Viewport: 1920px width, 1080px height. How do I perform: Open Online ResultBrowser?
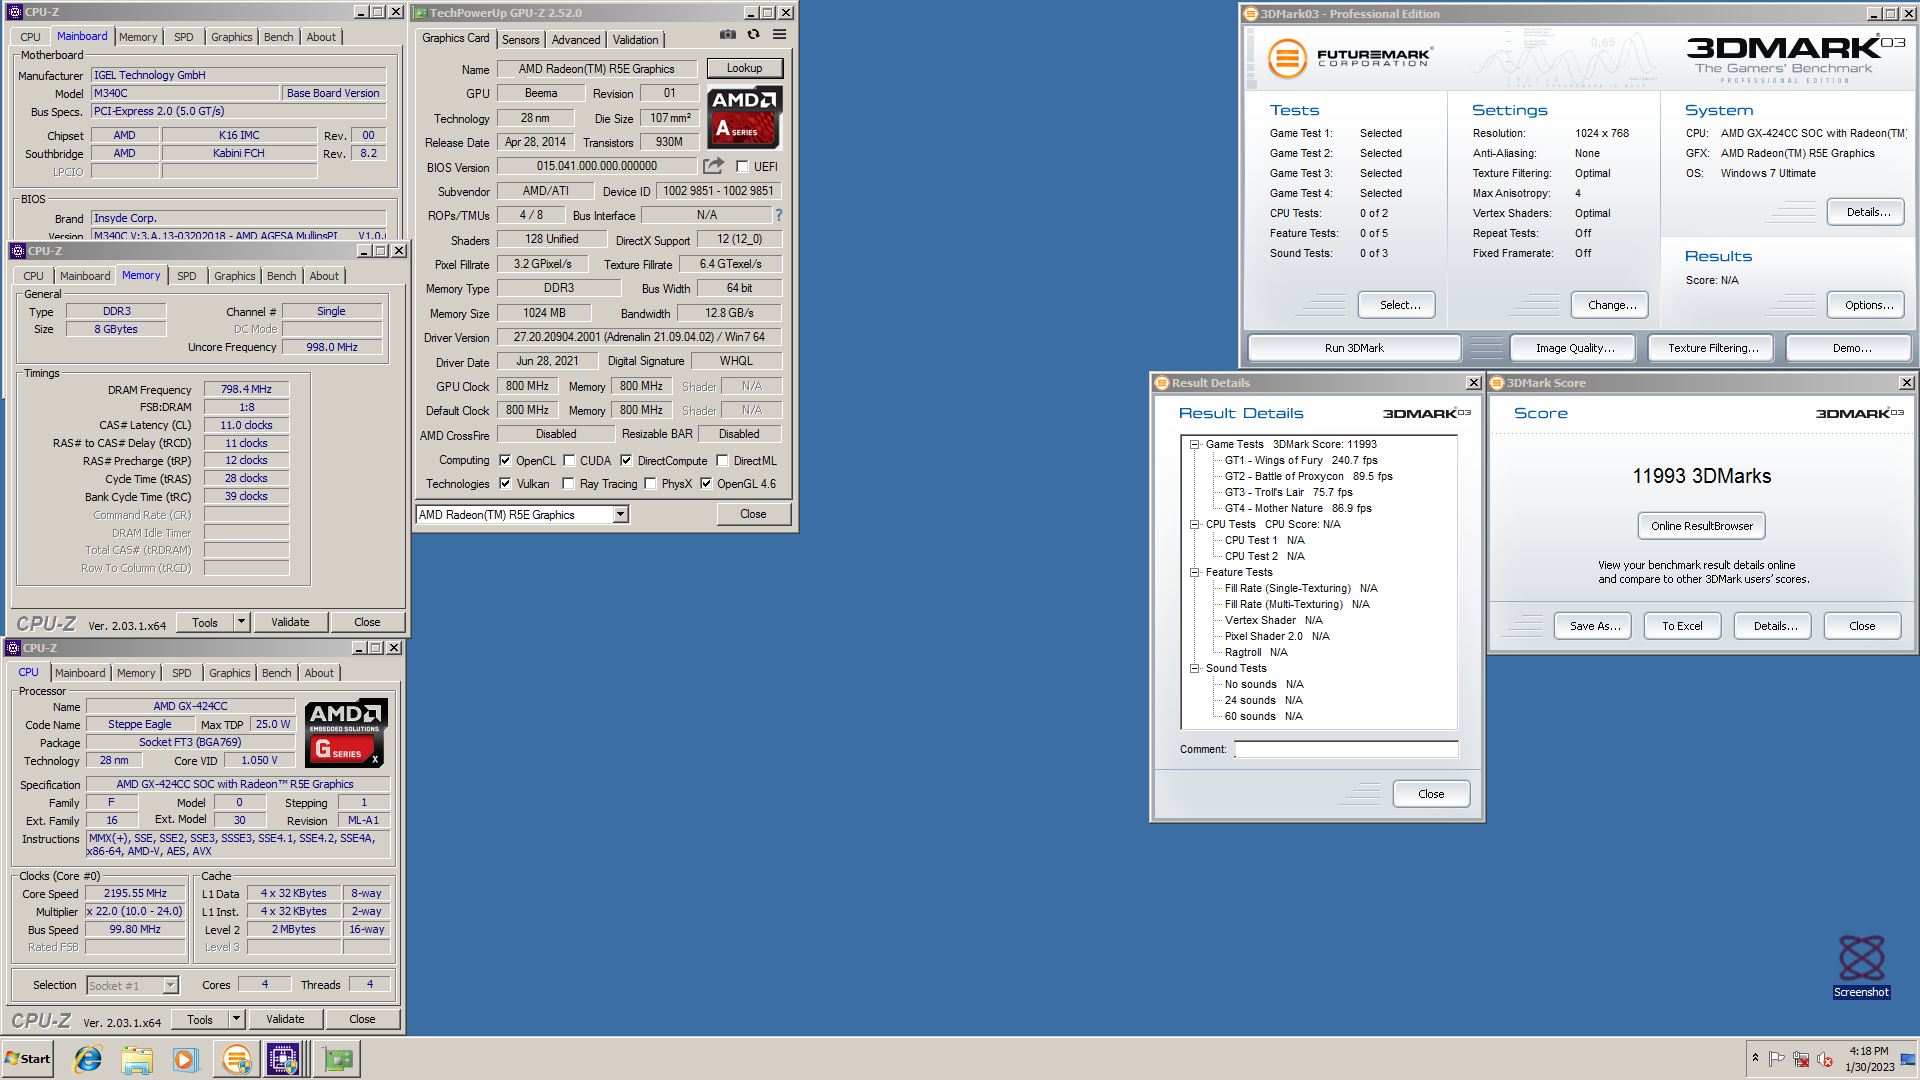coord(1701,526)
